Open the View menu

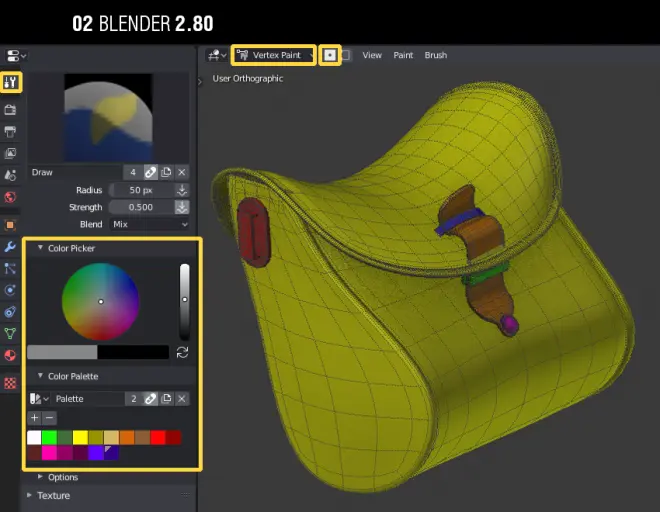click(372, 55)
